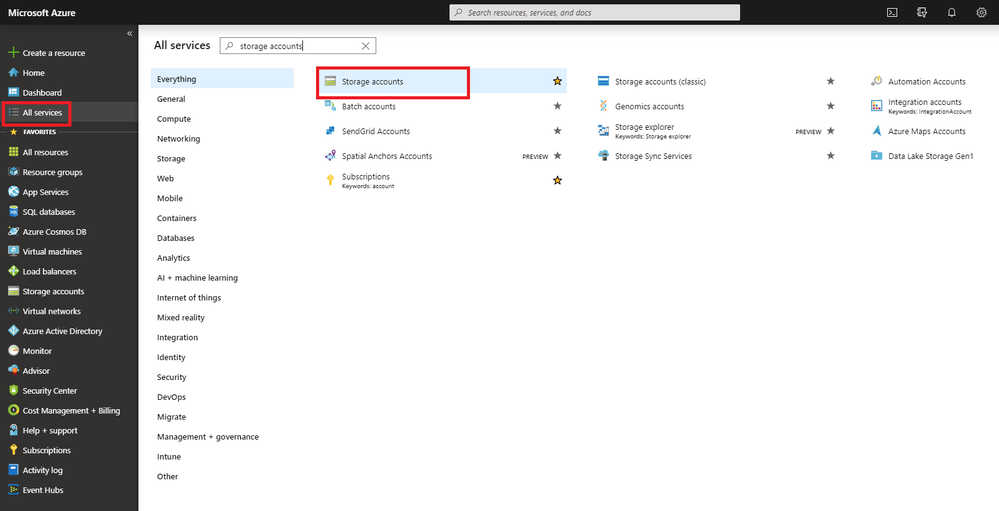
Task: Collapse the left sidebar with double chevron
Action: pyautogui.click(x=130, y=33)
